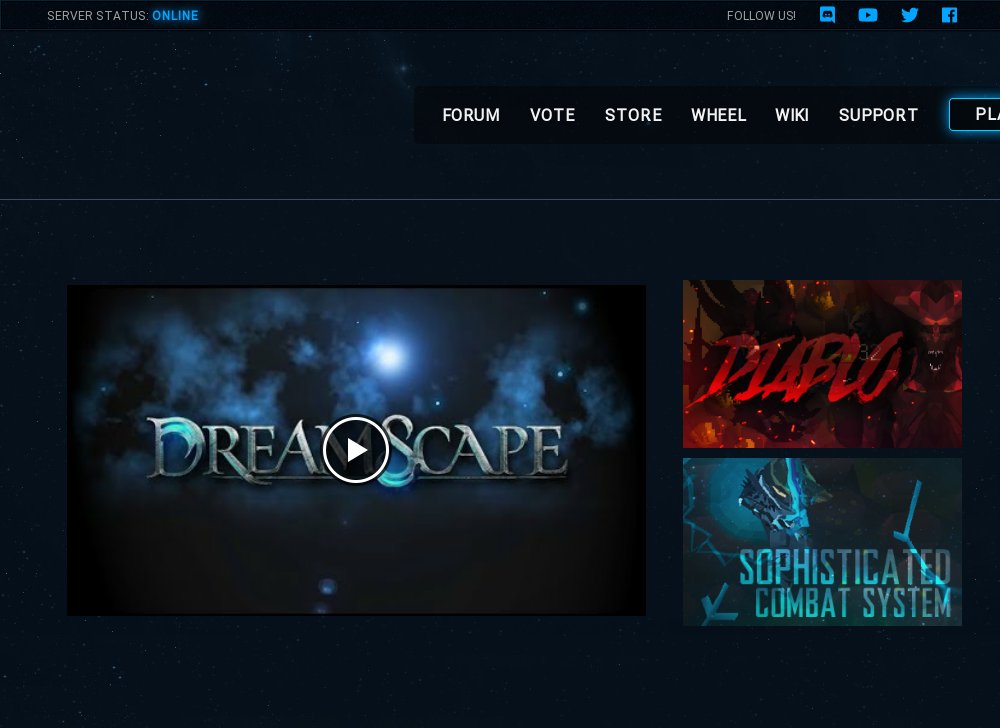This screenshot has width=1000, height=728.
Task: Open the Support page
Action: 878,115
